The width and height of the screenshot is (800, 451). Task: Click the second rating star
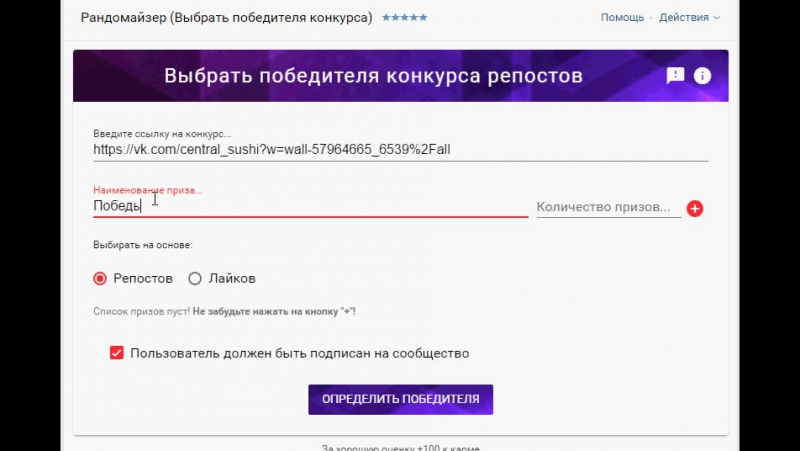pos(394,18)
